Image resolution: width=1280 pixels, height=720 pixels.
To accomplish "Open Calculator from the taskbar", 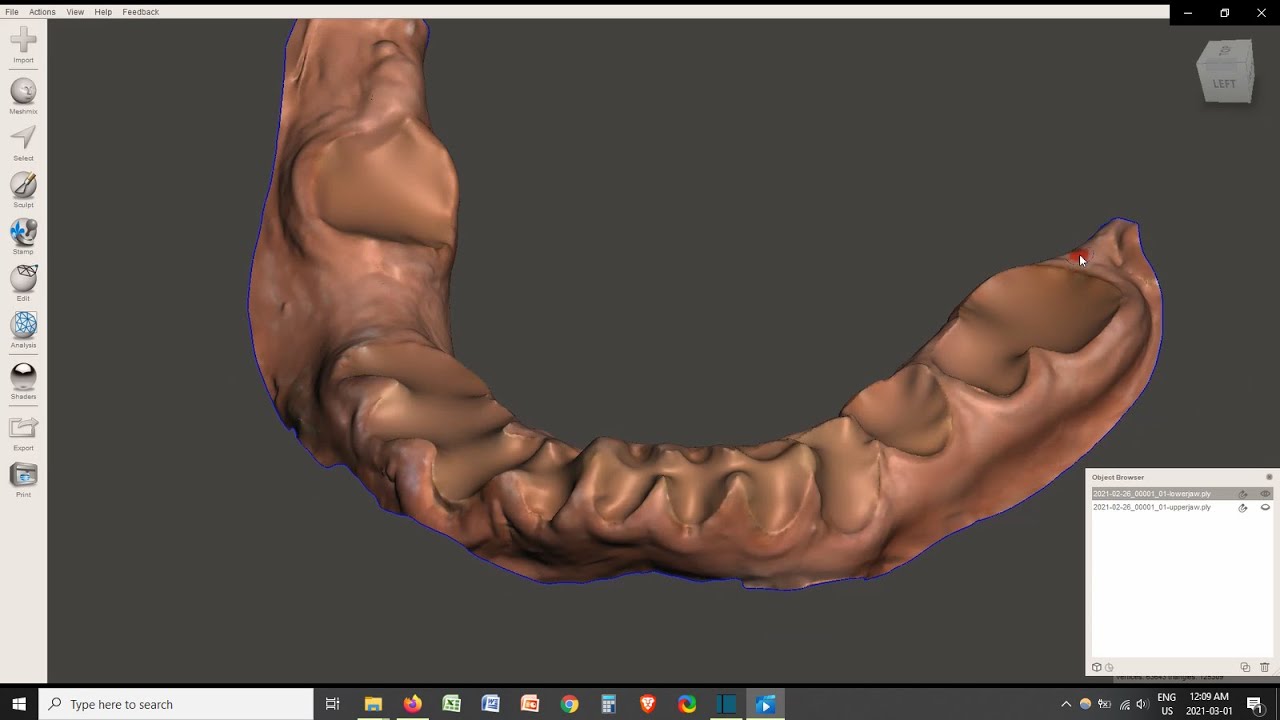I will (x=608, y=704).
